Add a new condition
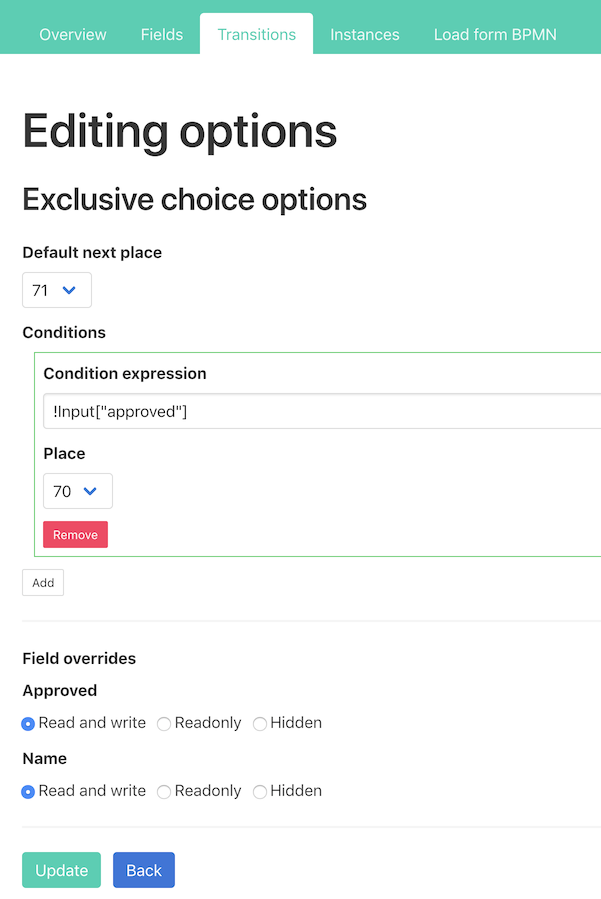601x899 pixels. 43,583
